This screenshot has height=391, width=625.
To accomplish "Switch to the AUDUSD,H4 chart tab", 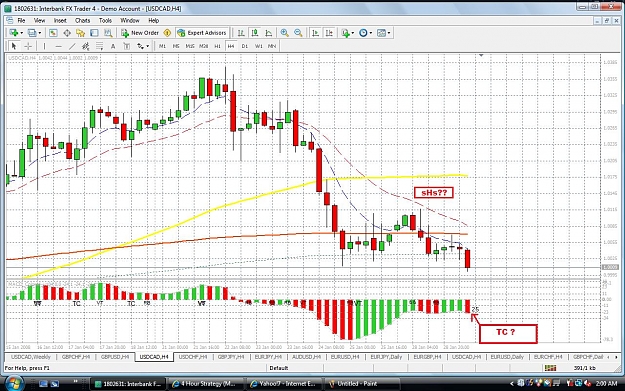I will [307, 357].
